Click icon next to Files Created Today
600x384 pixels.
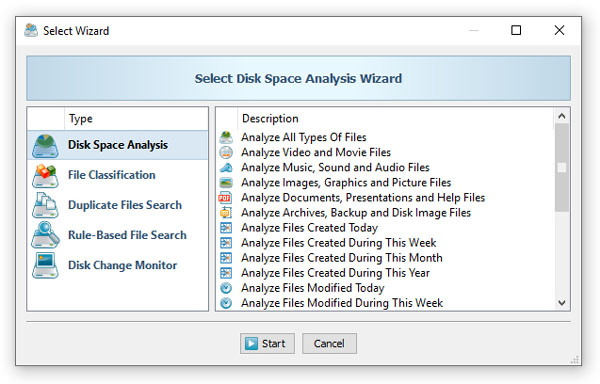tap(226, 228)
